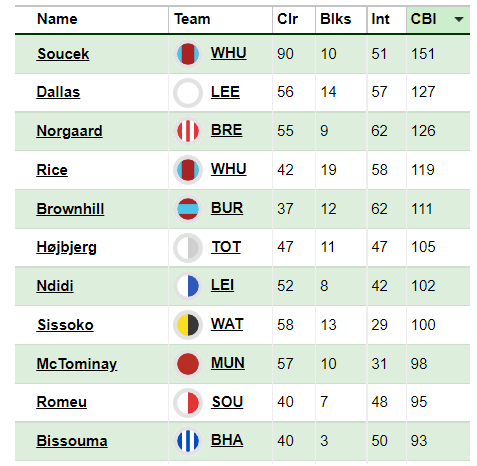Click the Int column header

pyautogui.click(x=380, y=19)
